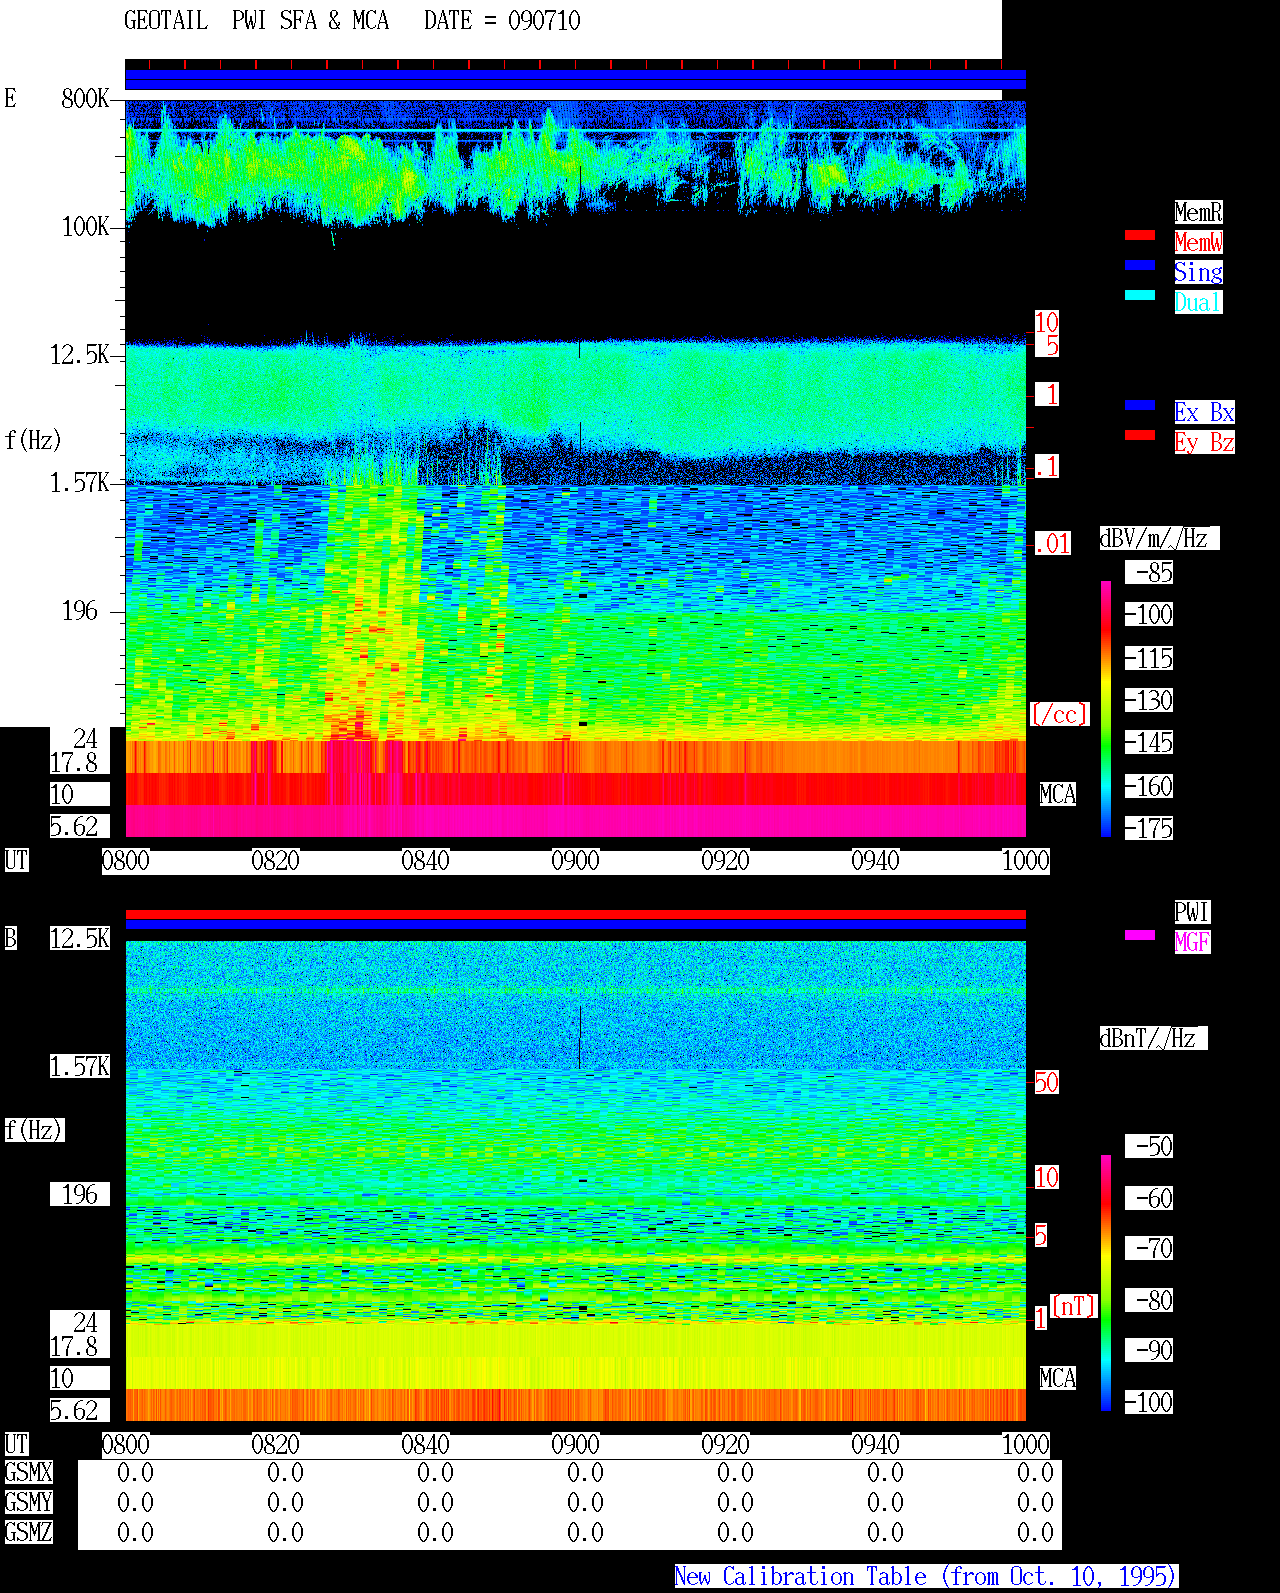Click the blue Ex Bx legend swatch

[x=1140, y=405]
